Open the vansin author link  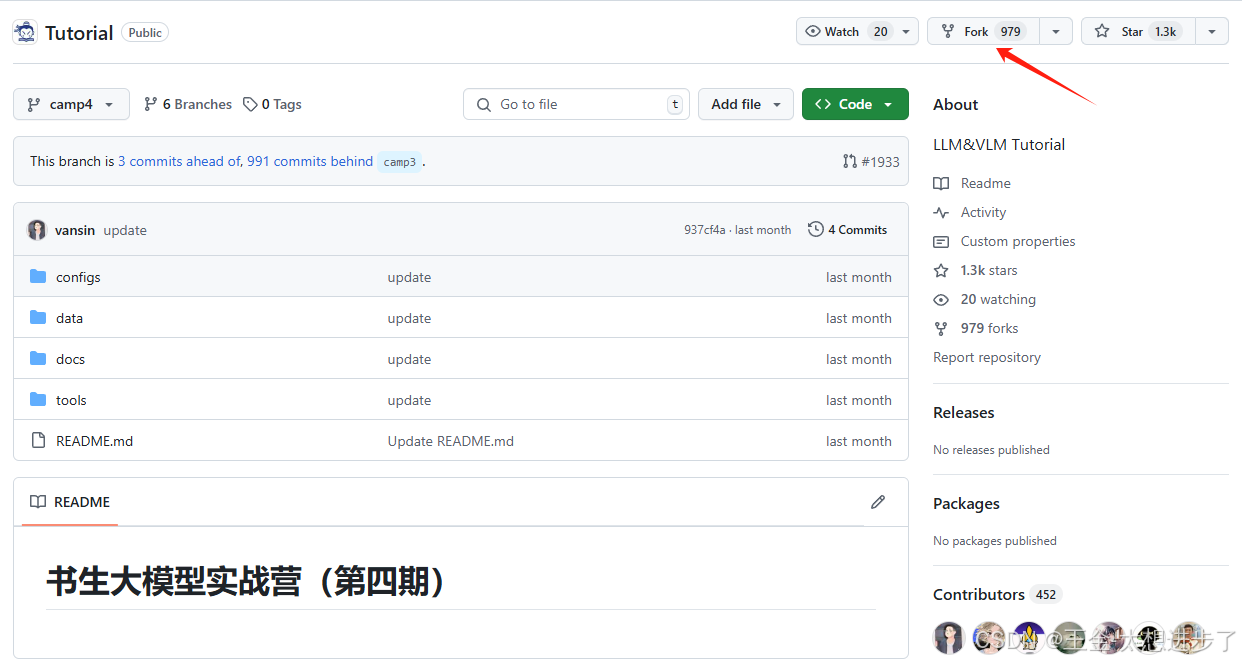tap(75, 230)
